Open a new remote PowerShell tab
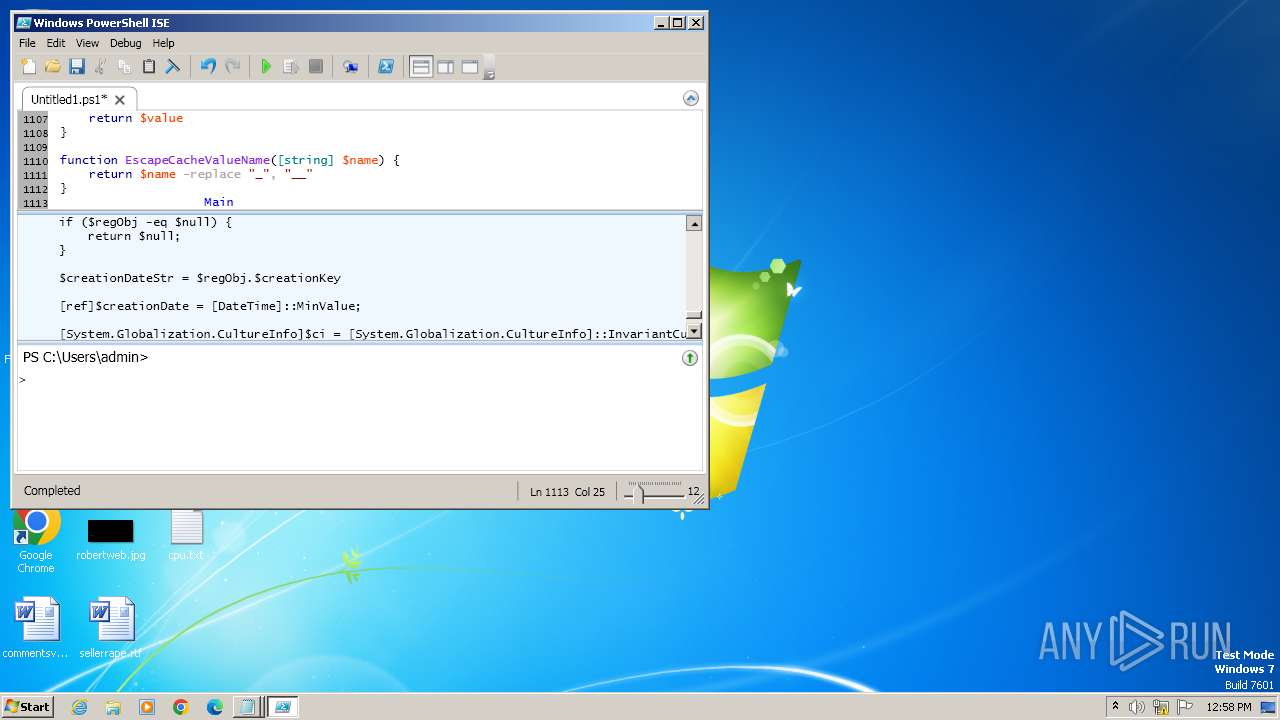This screenshot has height=720, width=1280. tap(350, 67)
